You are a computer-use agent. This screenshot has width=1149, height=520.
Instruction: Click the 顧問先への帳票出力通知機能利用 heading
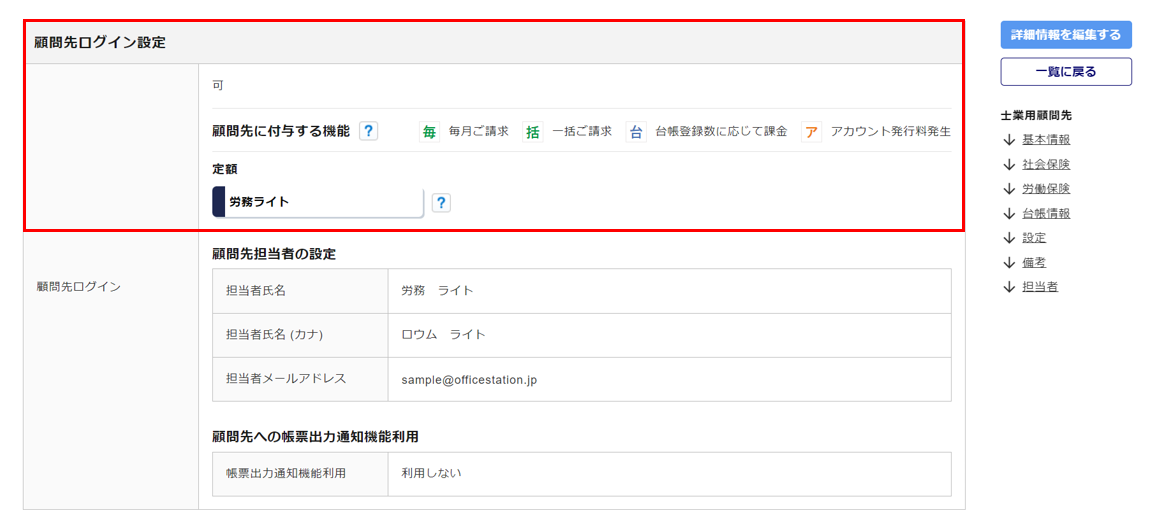coord(315,437)
